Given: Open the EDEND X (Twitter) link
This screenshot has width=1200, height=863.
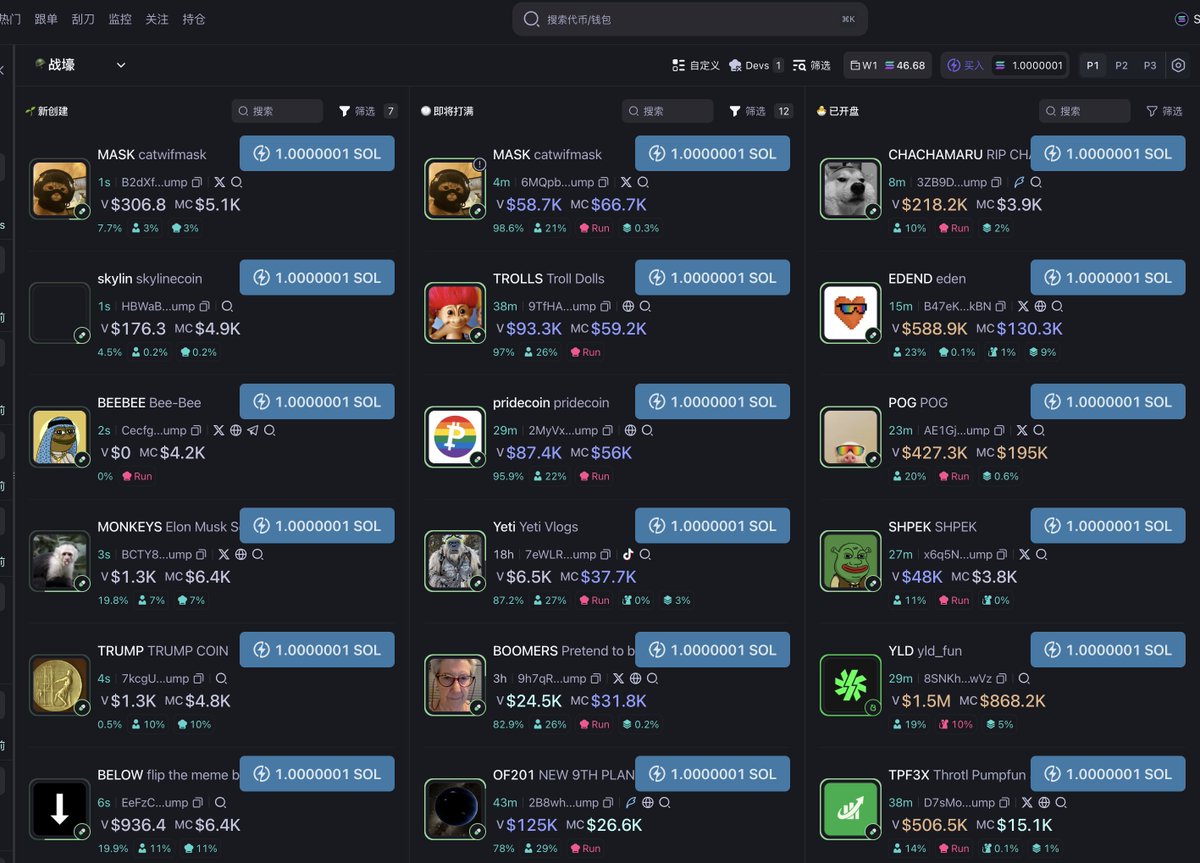Looking at the screenshot, I should (x=1023, y=306).
